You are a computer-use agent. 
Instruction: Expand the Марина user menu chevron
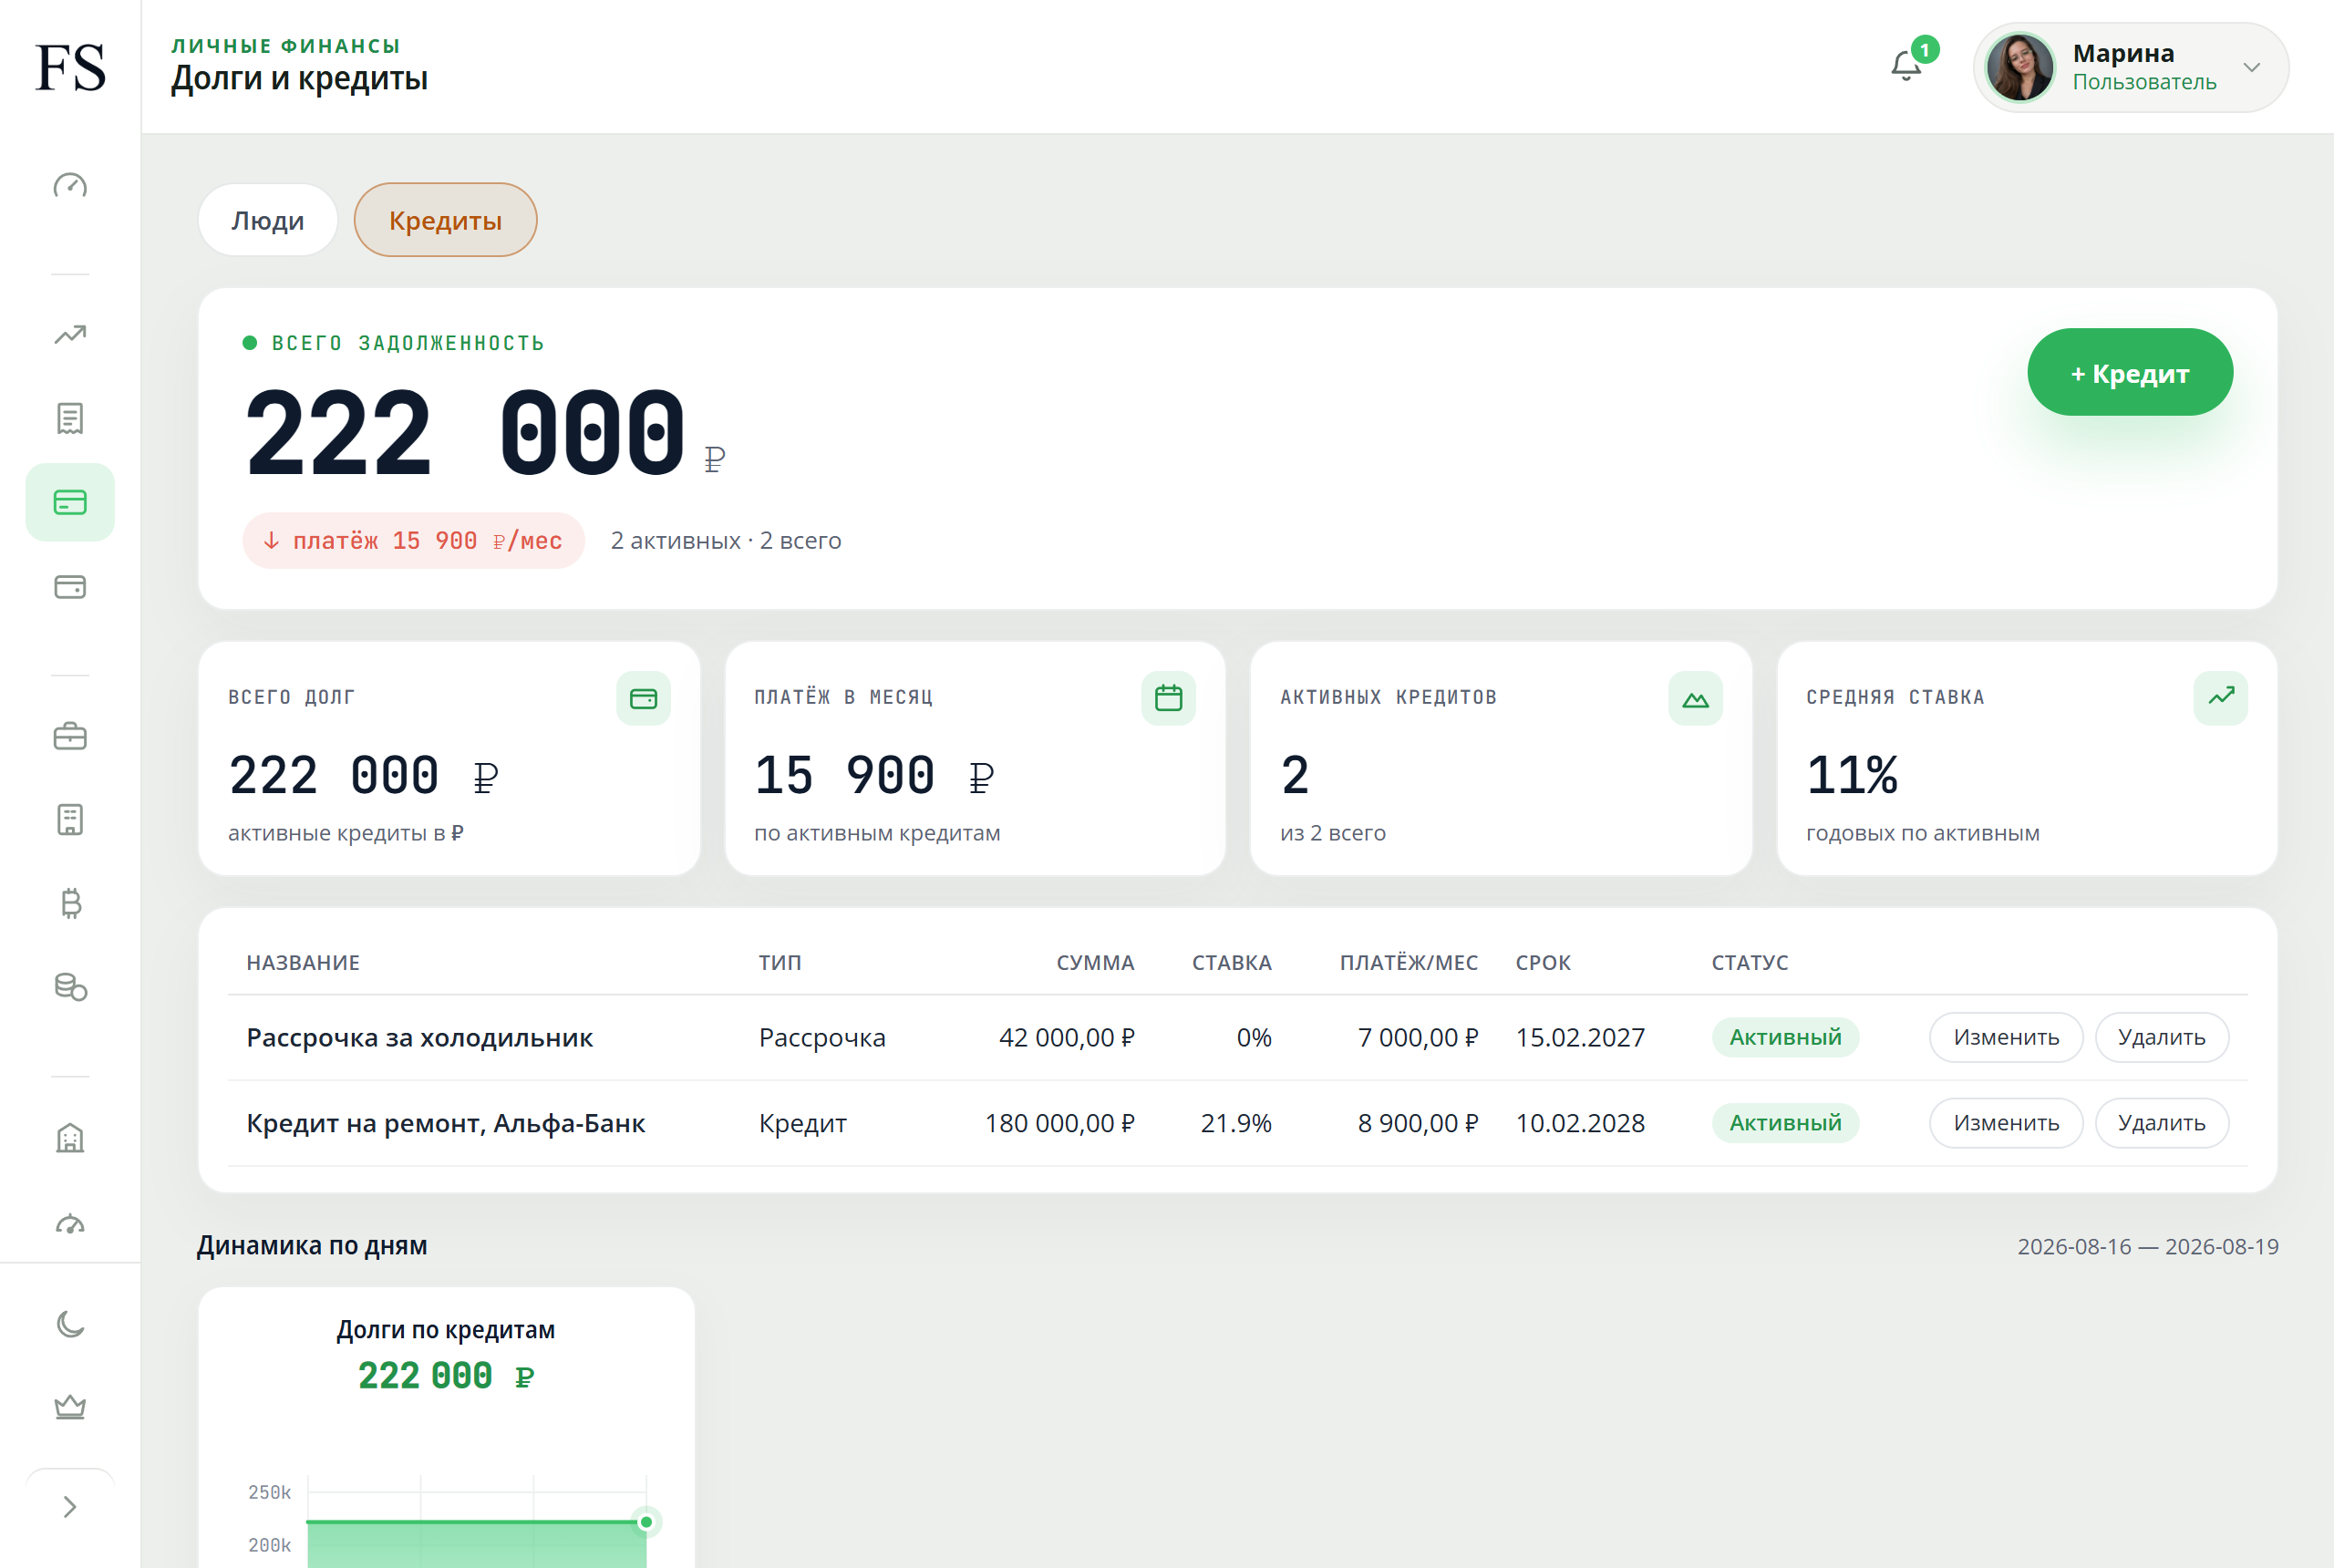[x=2252, y=68]
